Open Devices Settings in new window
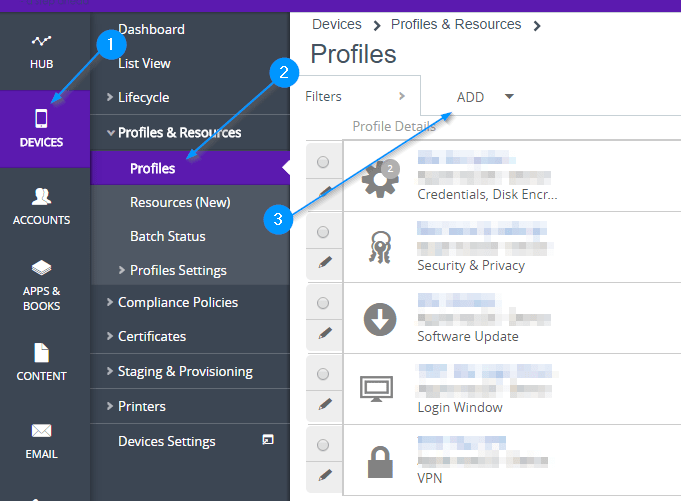This screenshot has height=501, width=681. coord(267,440)
